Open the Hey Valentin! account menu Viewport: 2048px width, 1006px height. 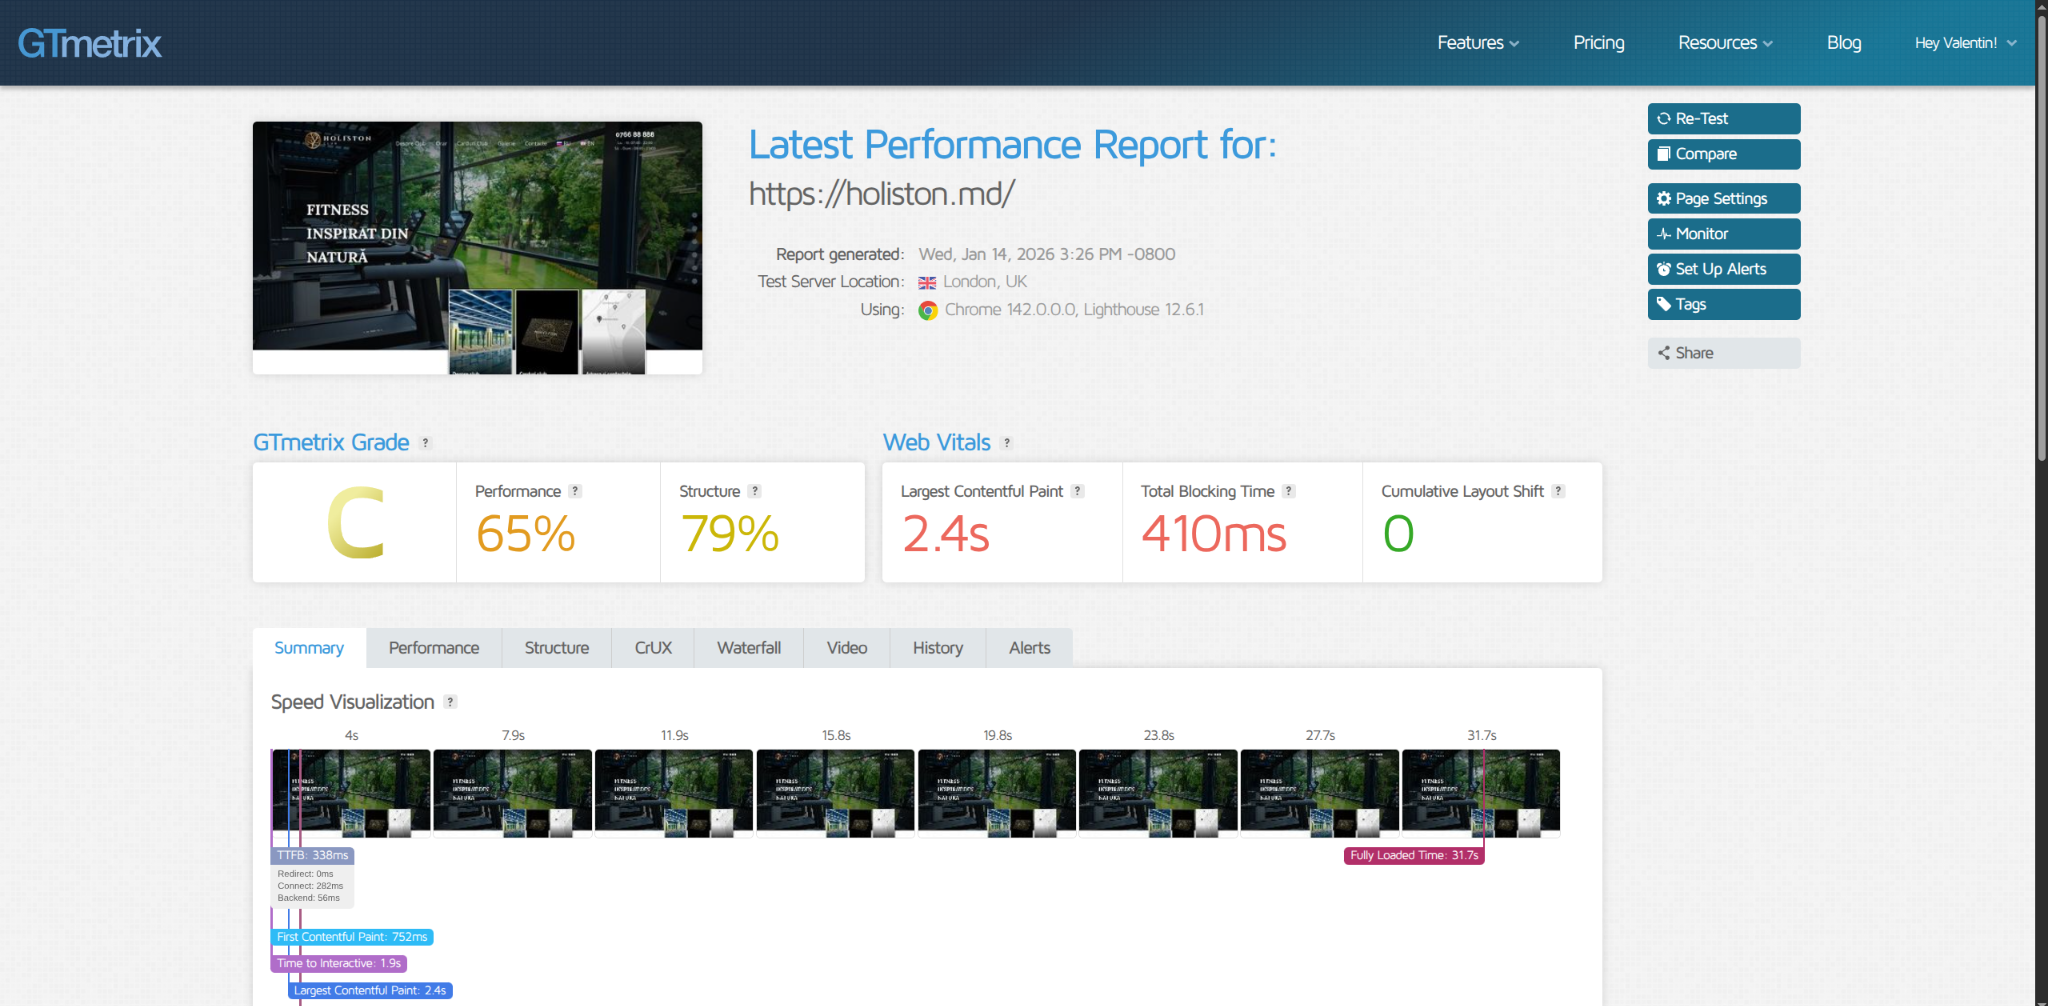(1964, 43)
